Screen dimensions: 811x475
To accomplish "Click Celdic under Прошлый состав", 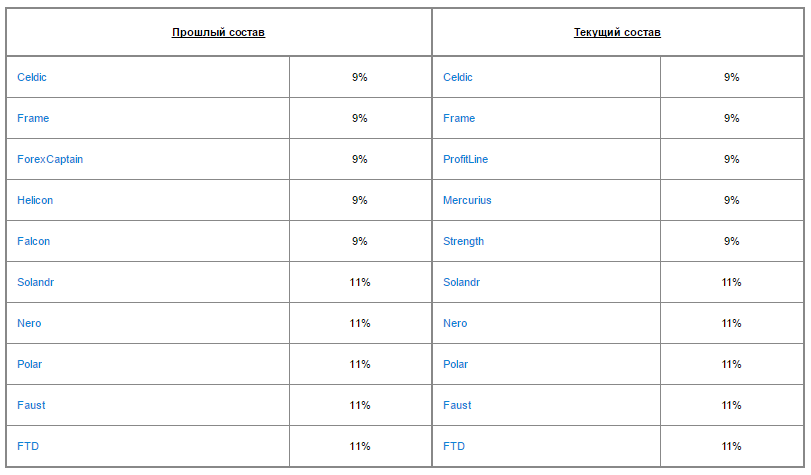I will pyautogui.click(x=32, y=77).
